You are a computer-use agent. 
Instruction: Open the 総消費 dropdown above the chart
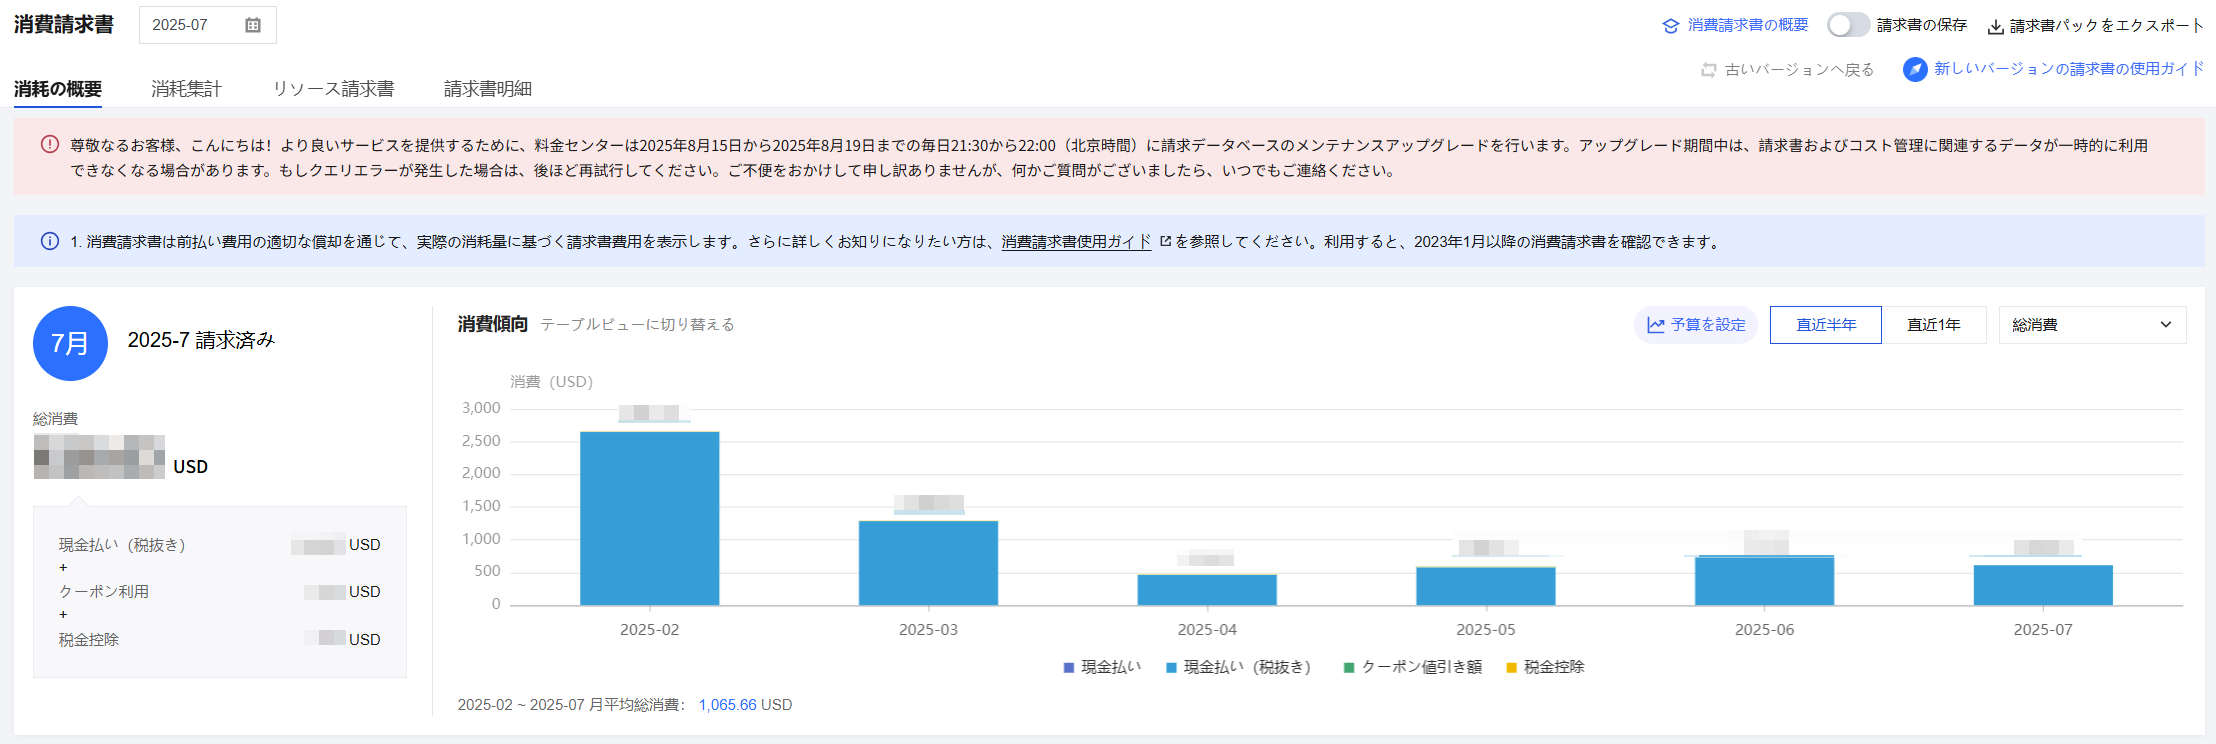(2092, 325)
